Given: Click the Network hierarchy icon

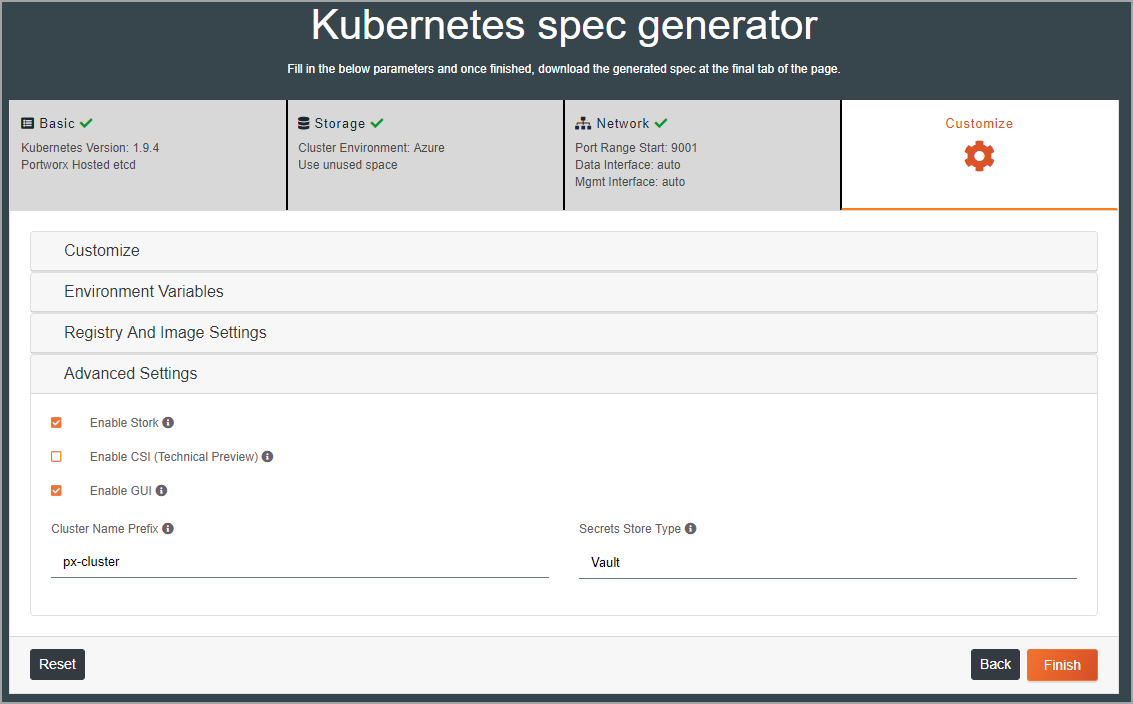Looking at the screenshot, I should [x=582, y=123].
